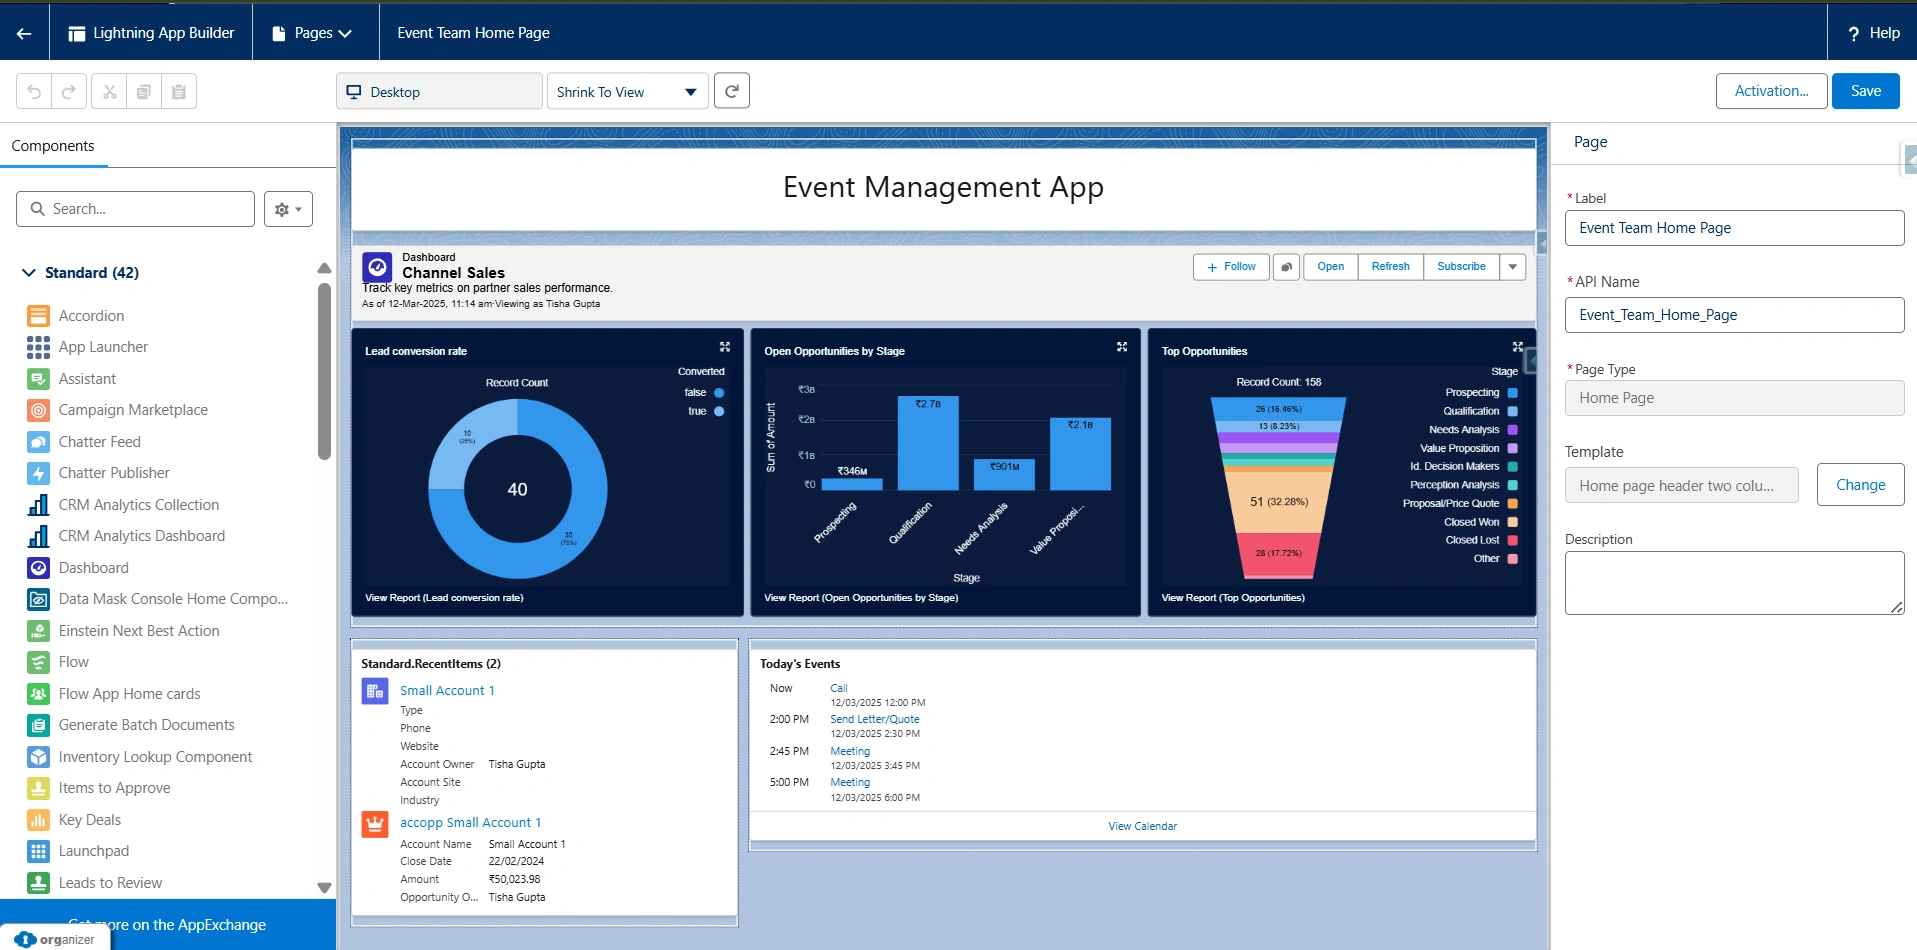Viewport: 1917px width, 950px height.
Task: Click the Save button
Action: coord(1865,91)
